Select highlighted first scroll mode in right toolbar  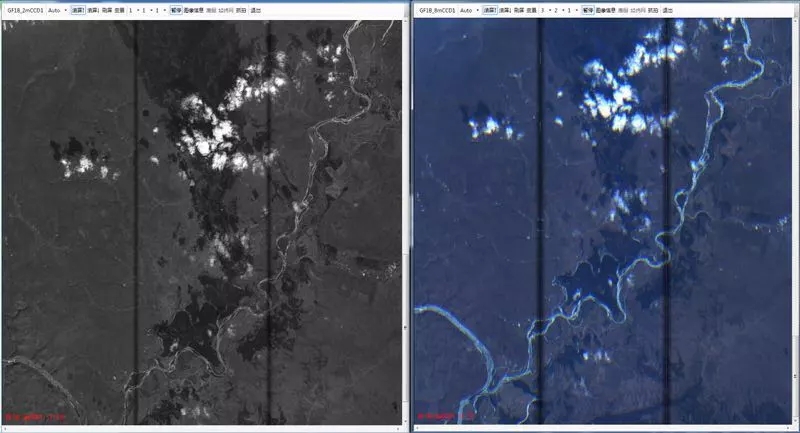(x=489, y=10)
